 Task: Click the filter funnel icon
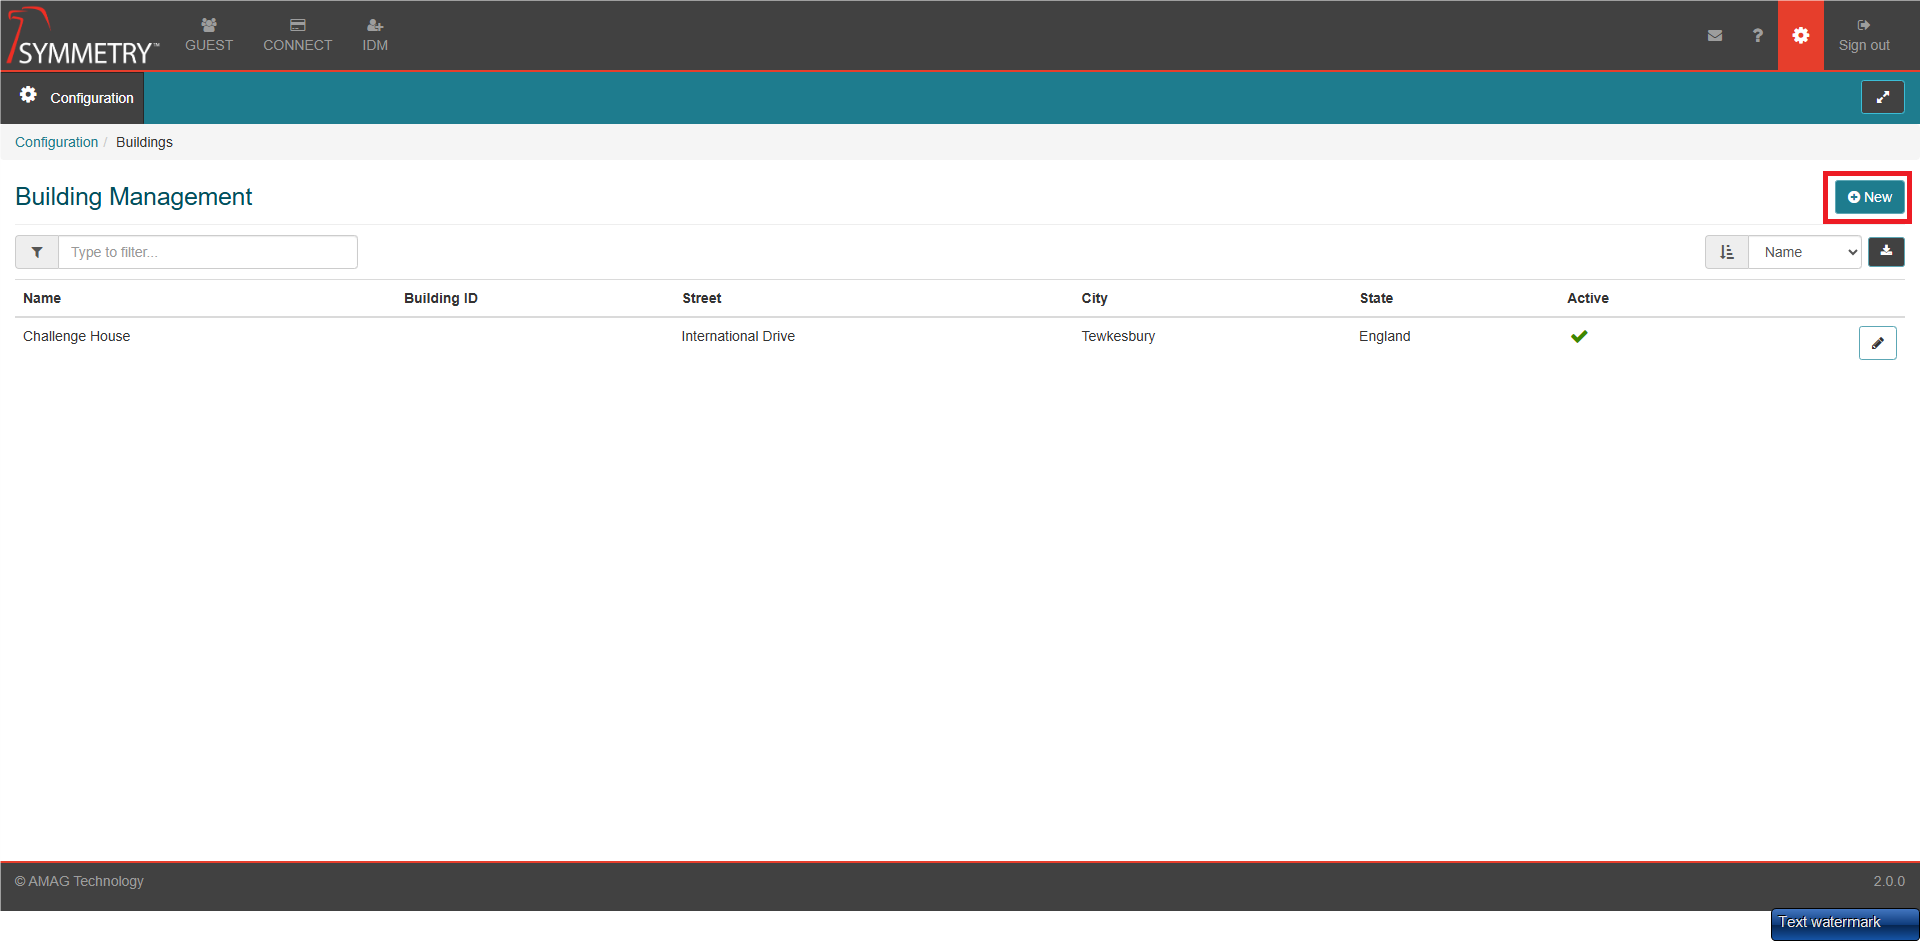pos(37,252)
